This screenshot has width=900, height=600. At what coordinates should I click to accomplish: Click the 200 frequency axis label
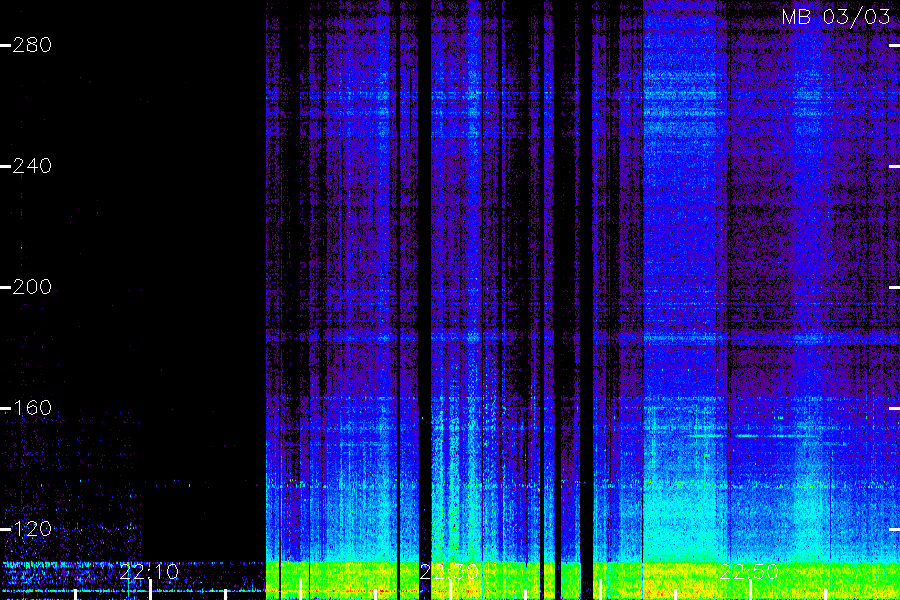point(32,287)
